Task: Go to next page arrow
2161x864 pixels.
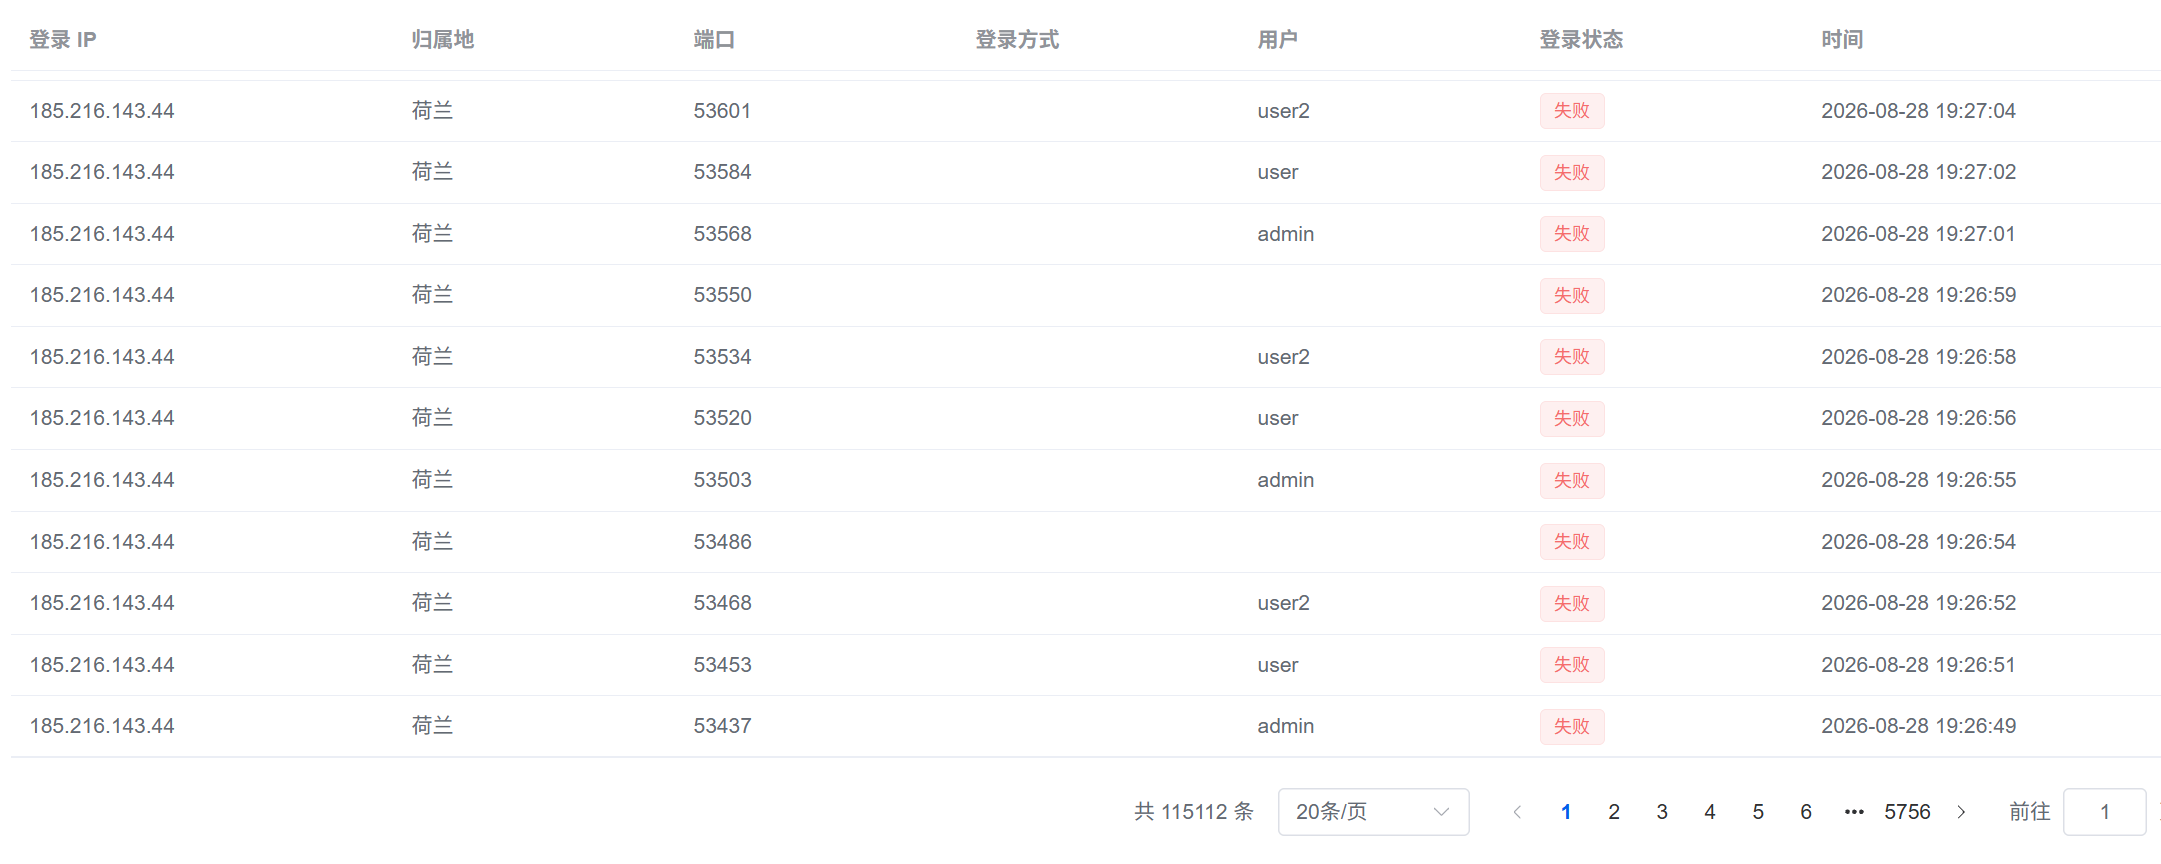Action: point(1961,812)
